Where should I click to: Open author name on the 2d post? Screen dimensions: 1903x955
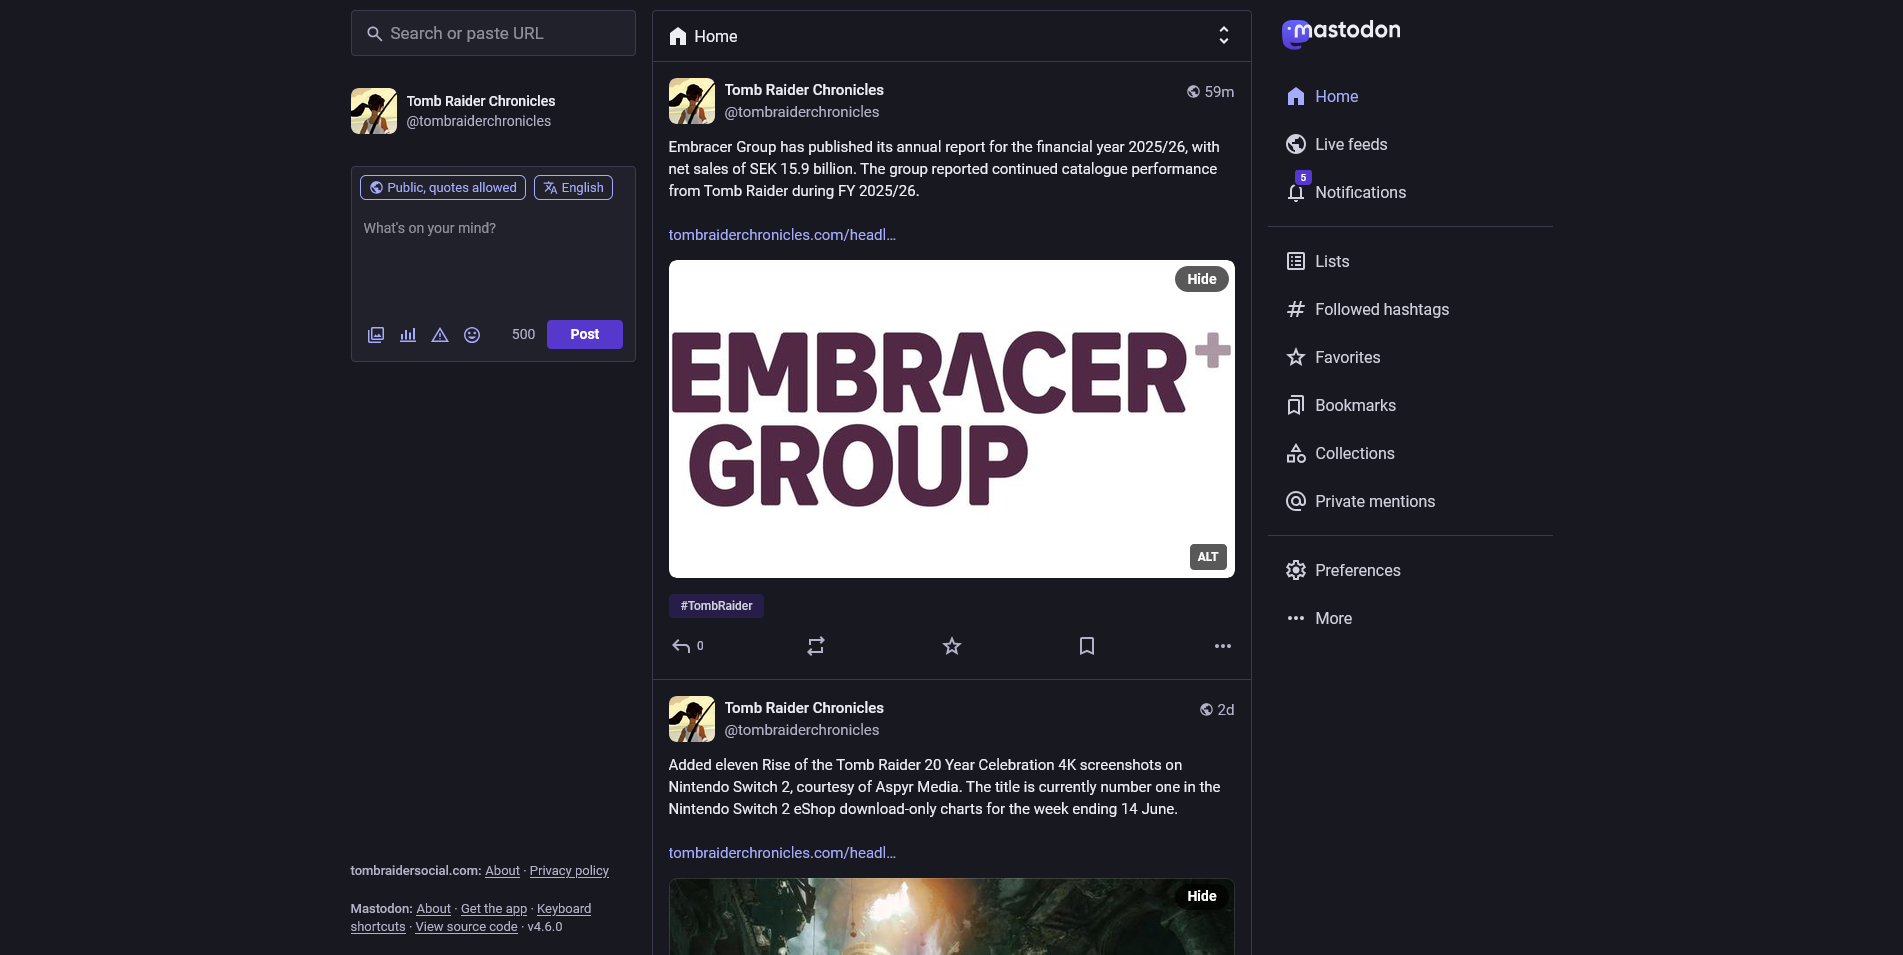804,708
